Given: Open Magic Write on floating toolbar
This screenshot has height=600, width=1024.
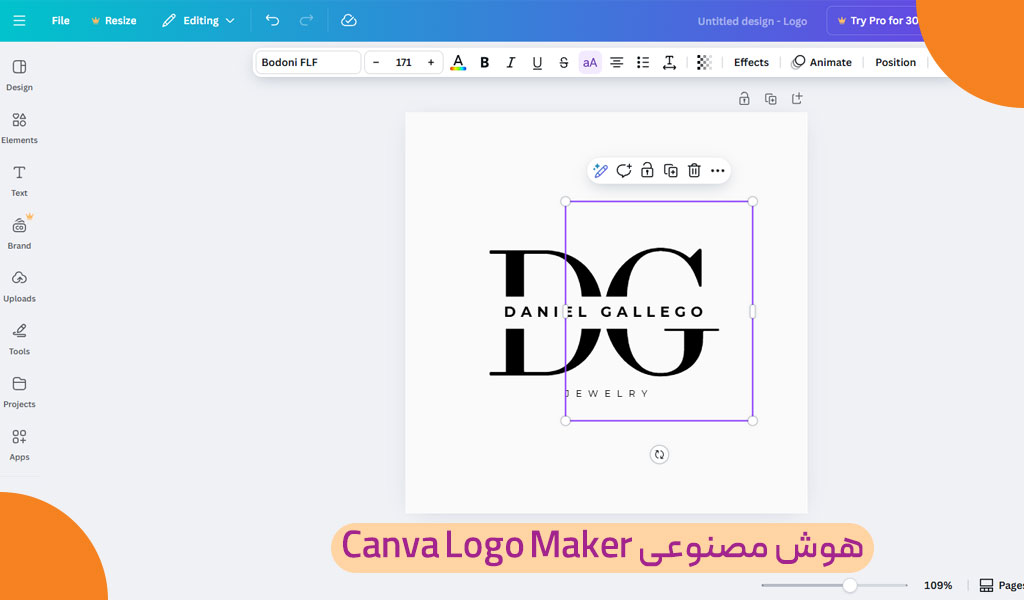Looking at the screenshot, I should coord(600,170).
